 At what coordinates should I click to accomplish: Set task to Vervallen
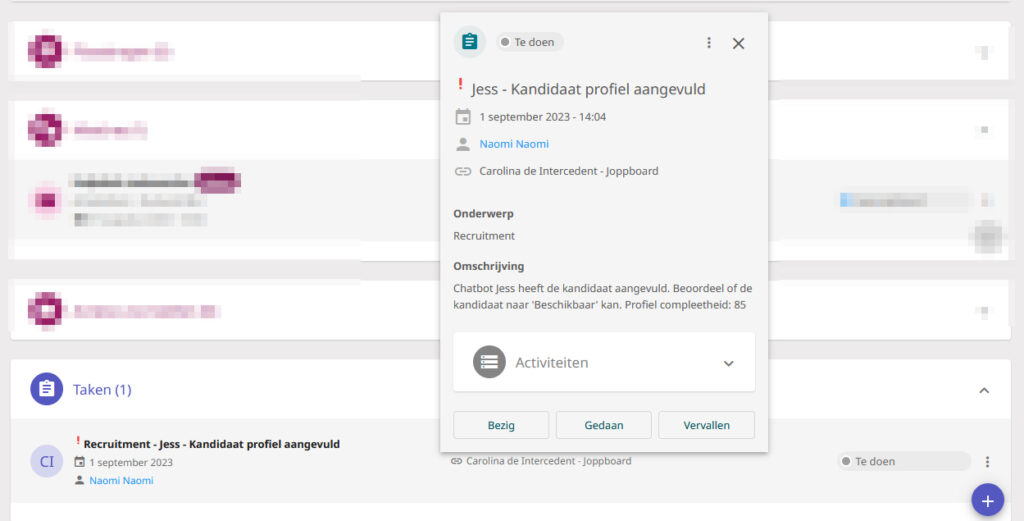707,425
